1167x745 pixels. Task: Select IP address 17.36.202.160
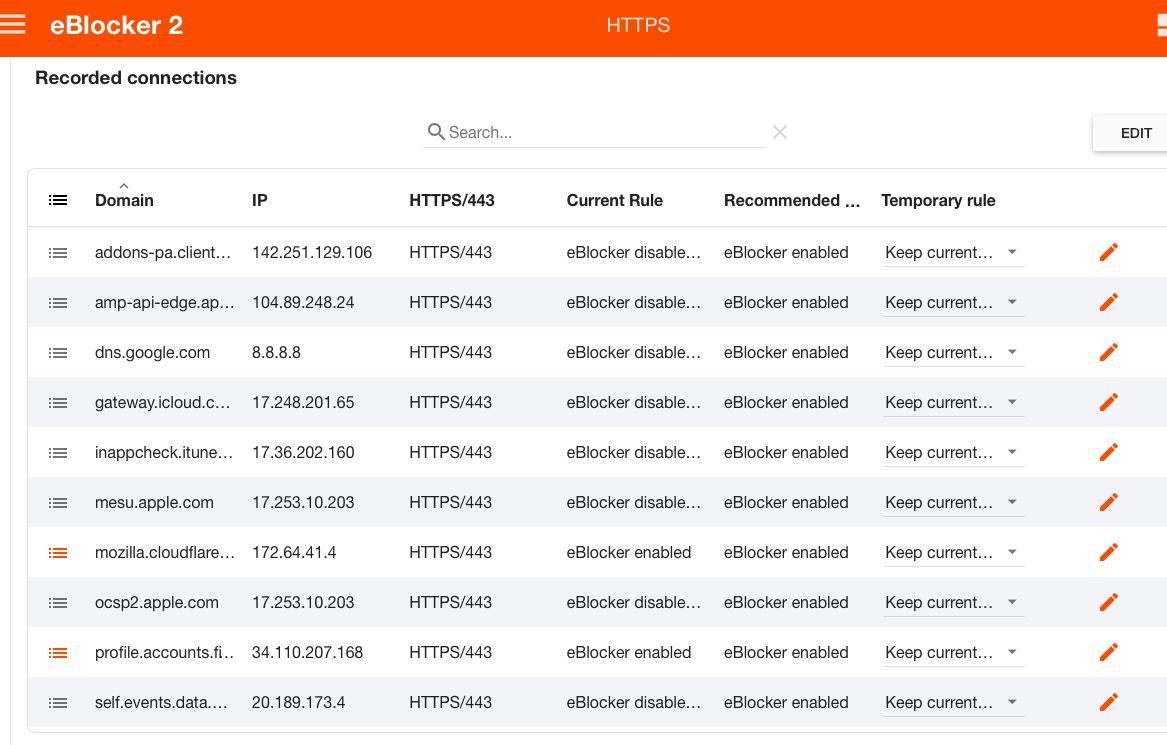(303, 452)
